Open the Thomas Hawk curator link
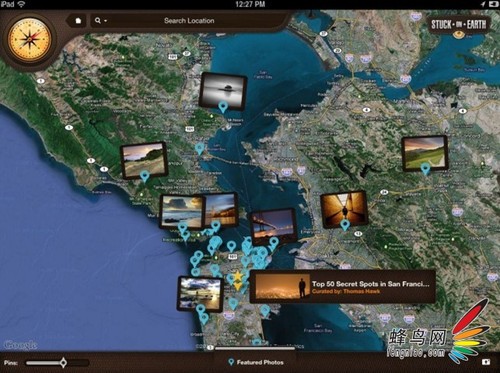Screen dimensions: 500x373 (345, 291)
